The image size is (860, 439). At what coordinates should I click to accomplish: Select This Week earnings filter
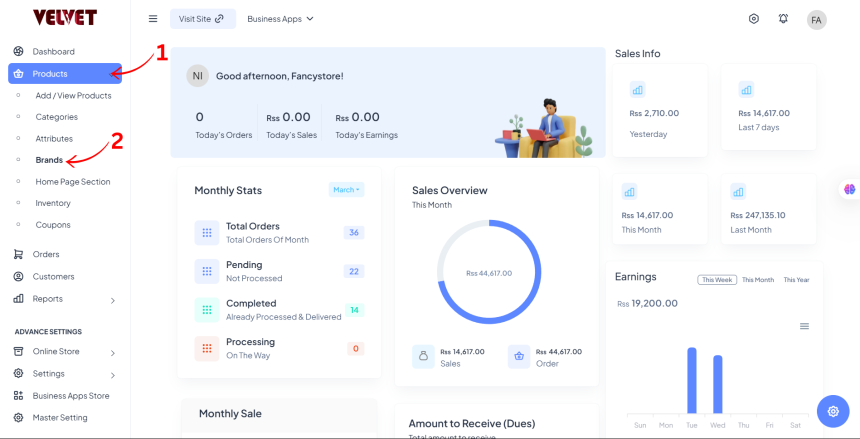point(717,280)
